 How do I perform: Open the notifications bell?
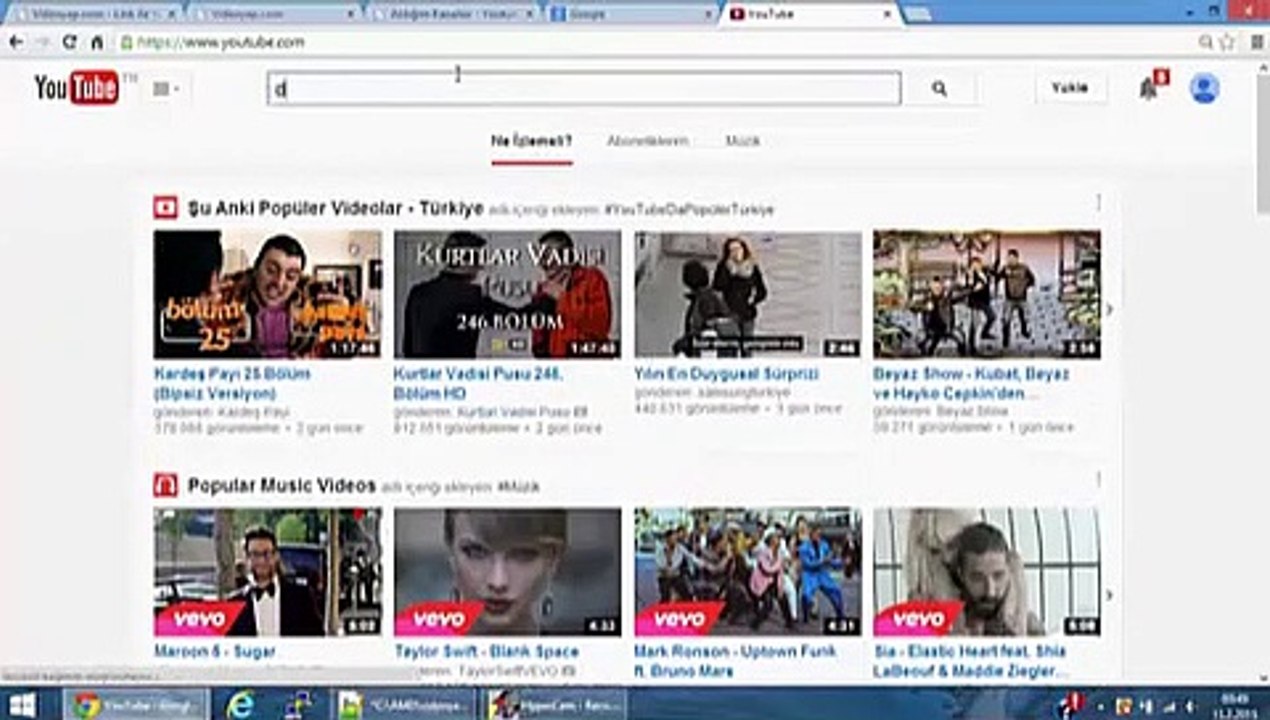click(x=1149, y=89)
